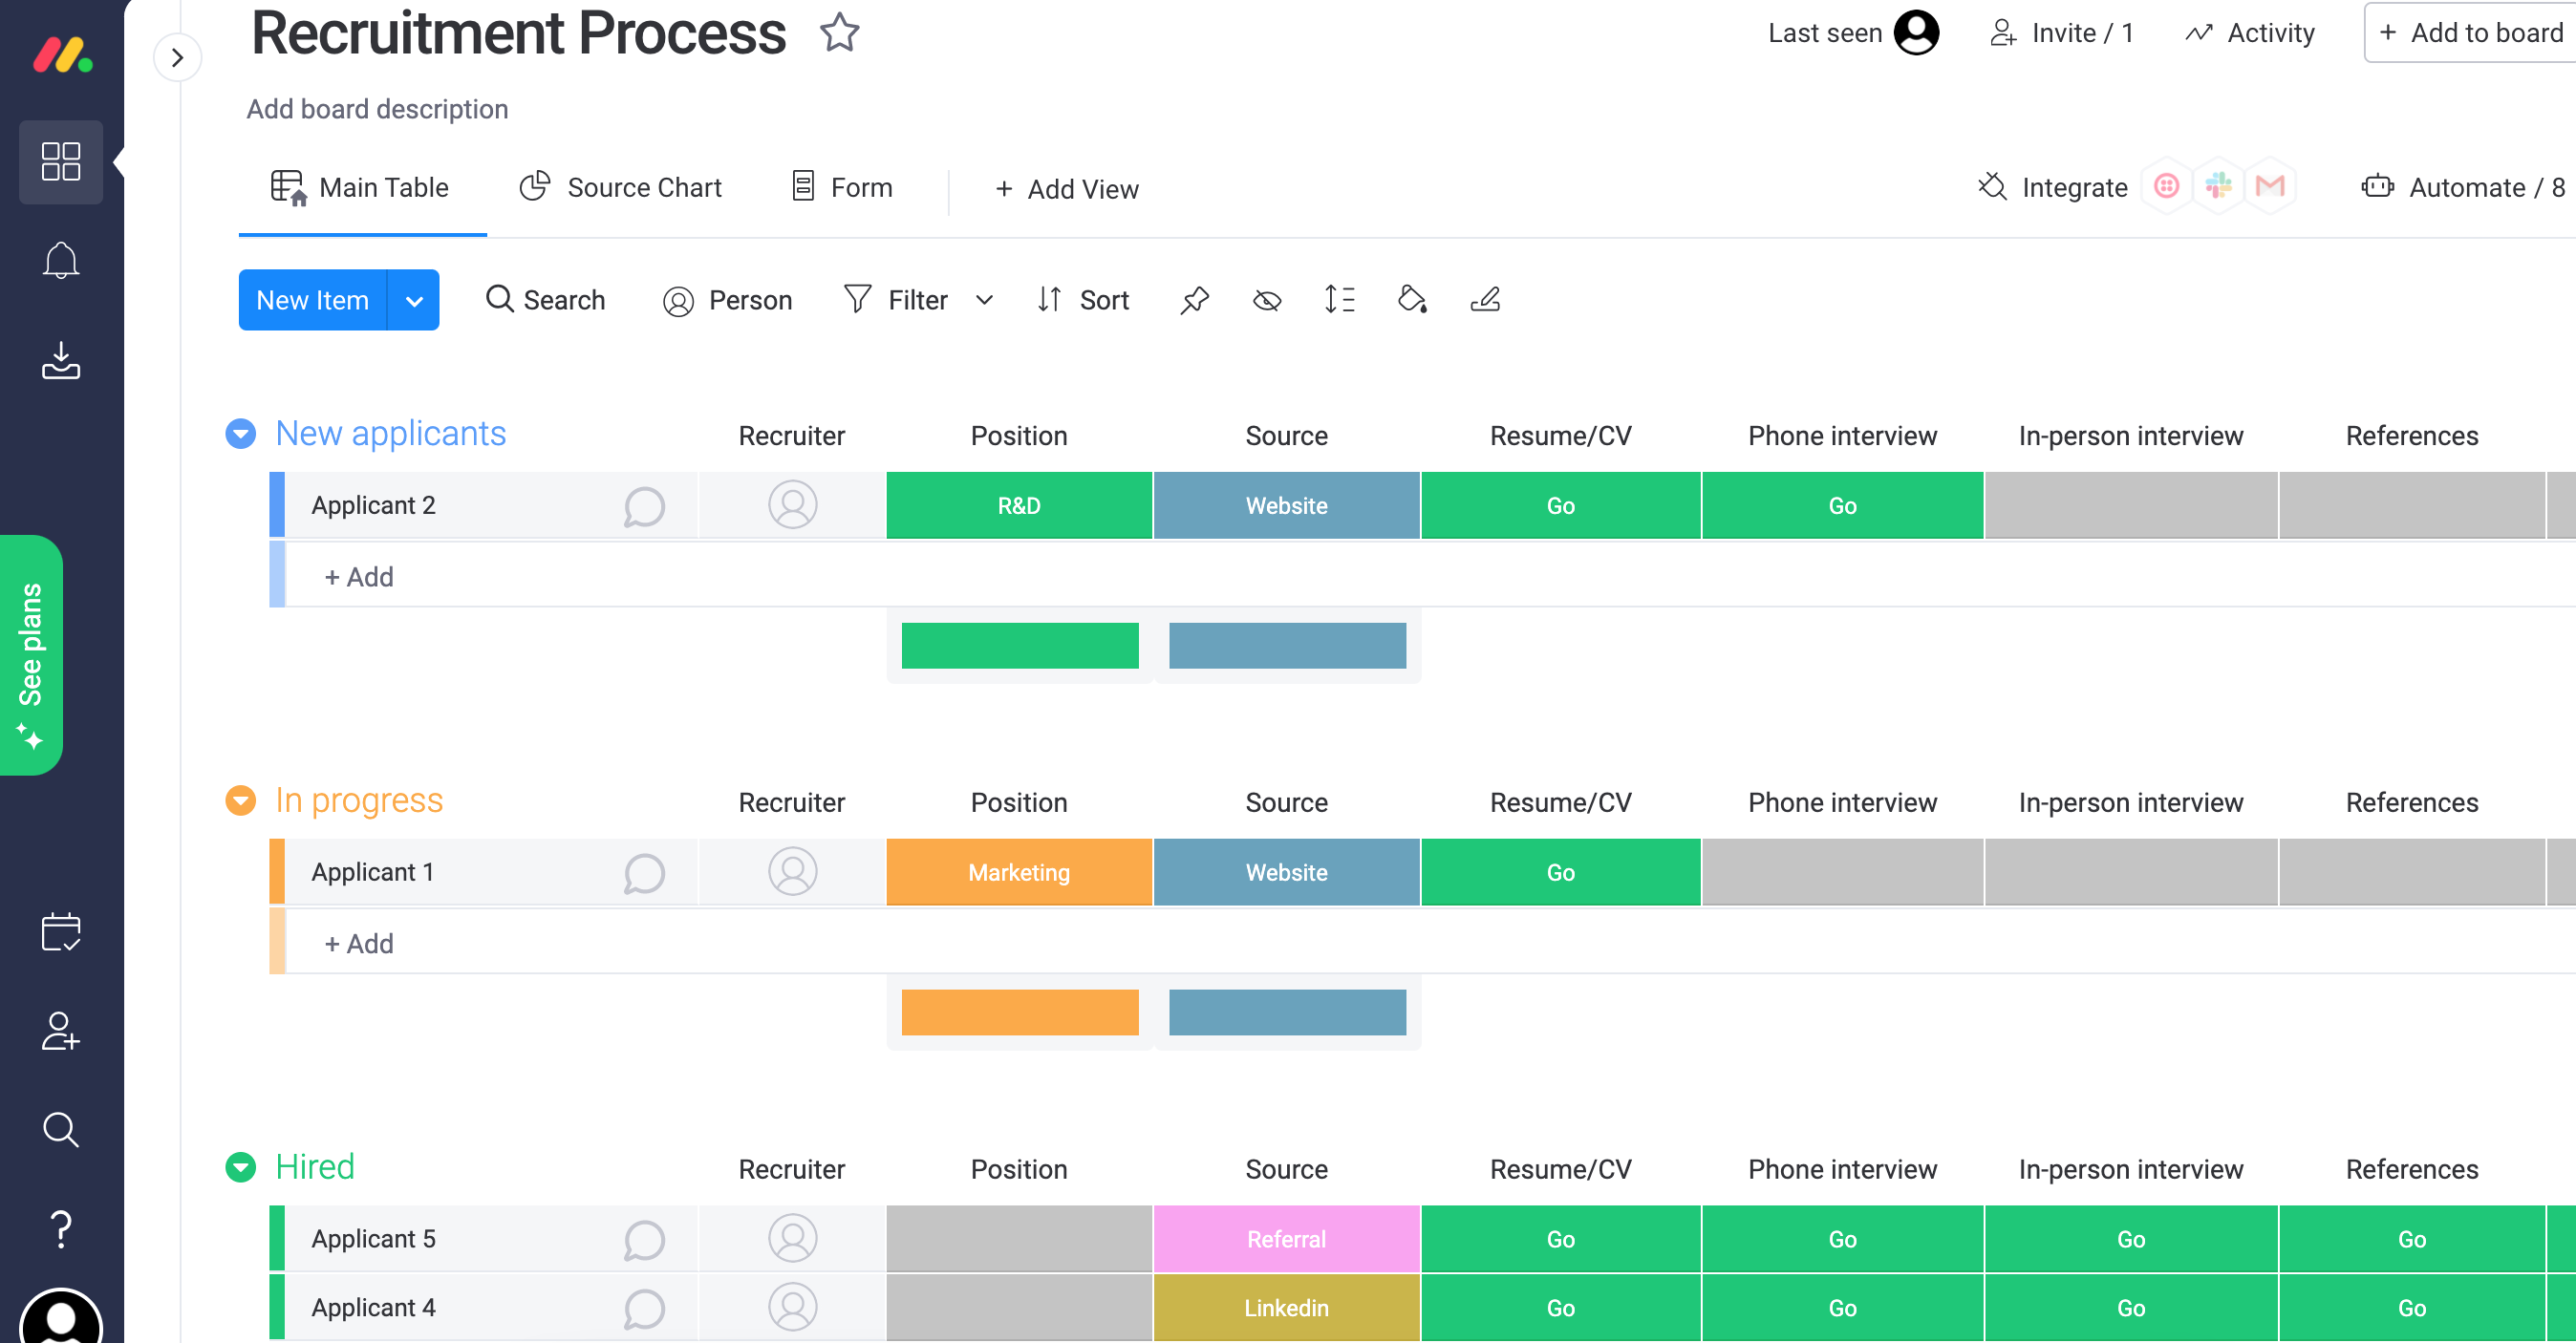
Task: Open the row height icon
Action: coord(1339,300)
